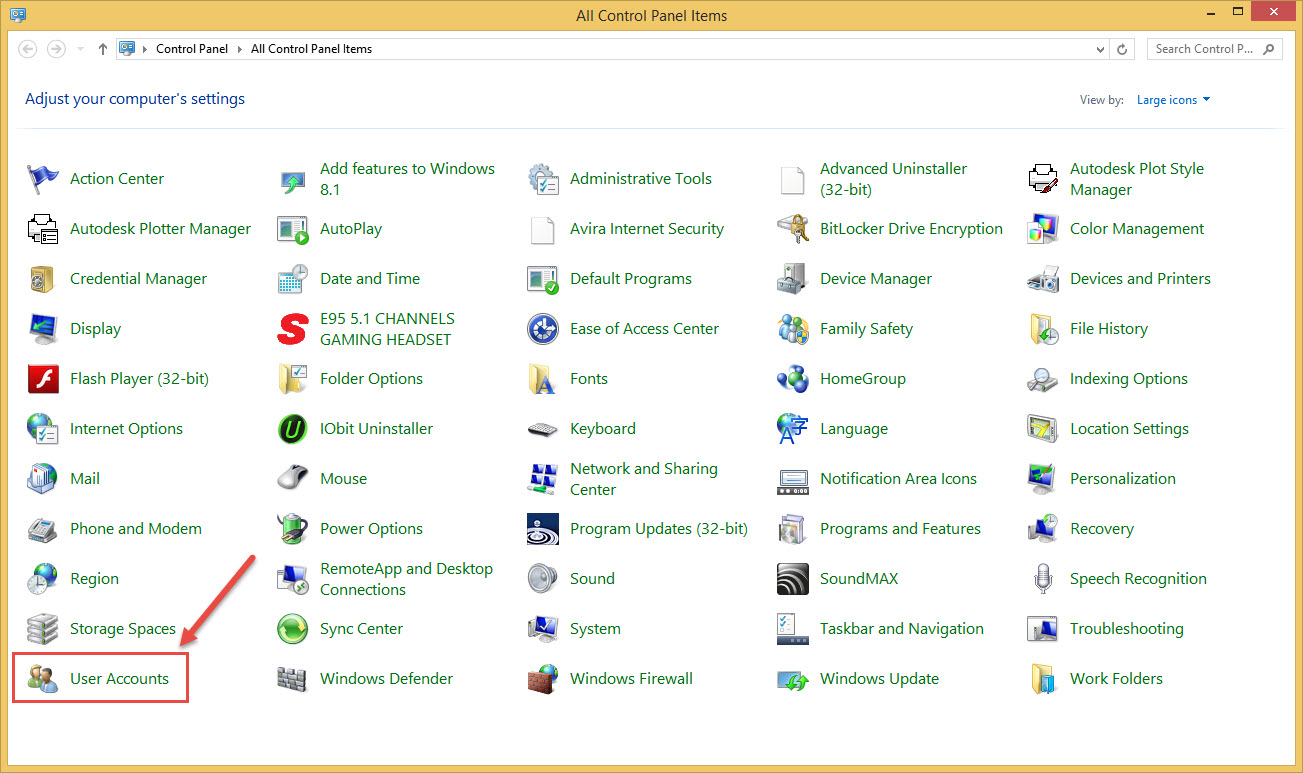Image resolution: width=1303 pixels, height=773 pixels.
Task: Open 'Add features to Windows 8.1' link
Action: click(x=407, y=179)
